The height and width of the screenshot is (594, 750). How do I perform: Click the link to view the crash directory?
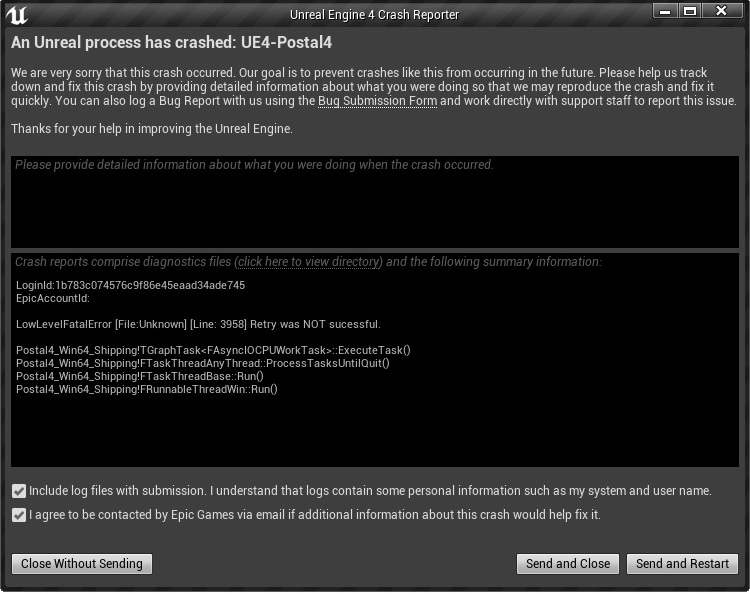tap(309, 262)
